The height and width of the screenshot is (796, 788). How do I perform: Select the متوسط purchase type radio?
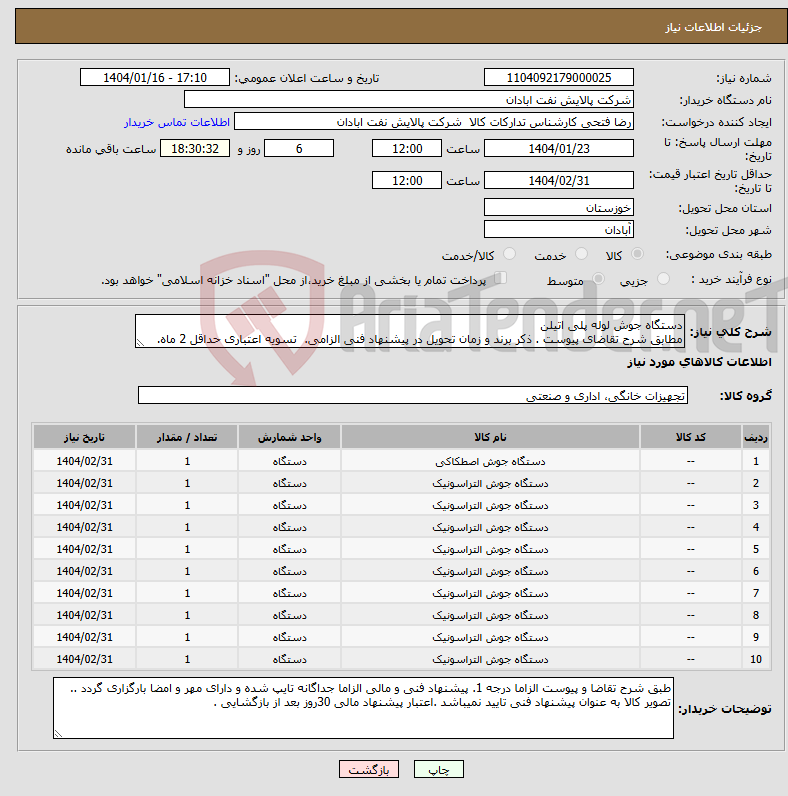(x=599, y=279)
